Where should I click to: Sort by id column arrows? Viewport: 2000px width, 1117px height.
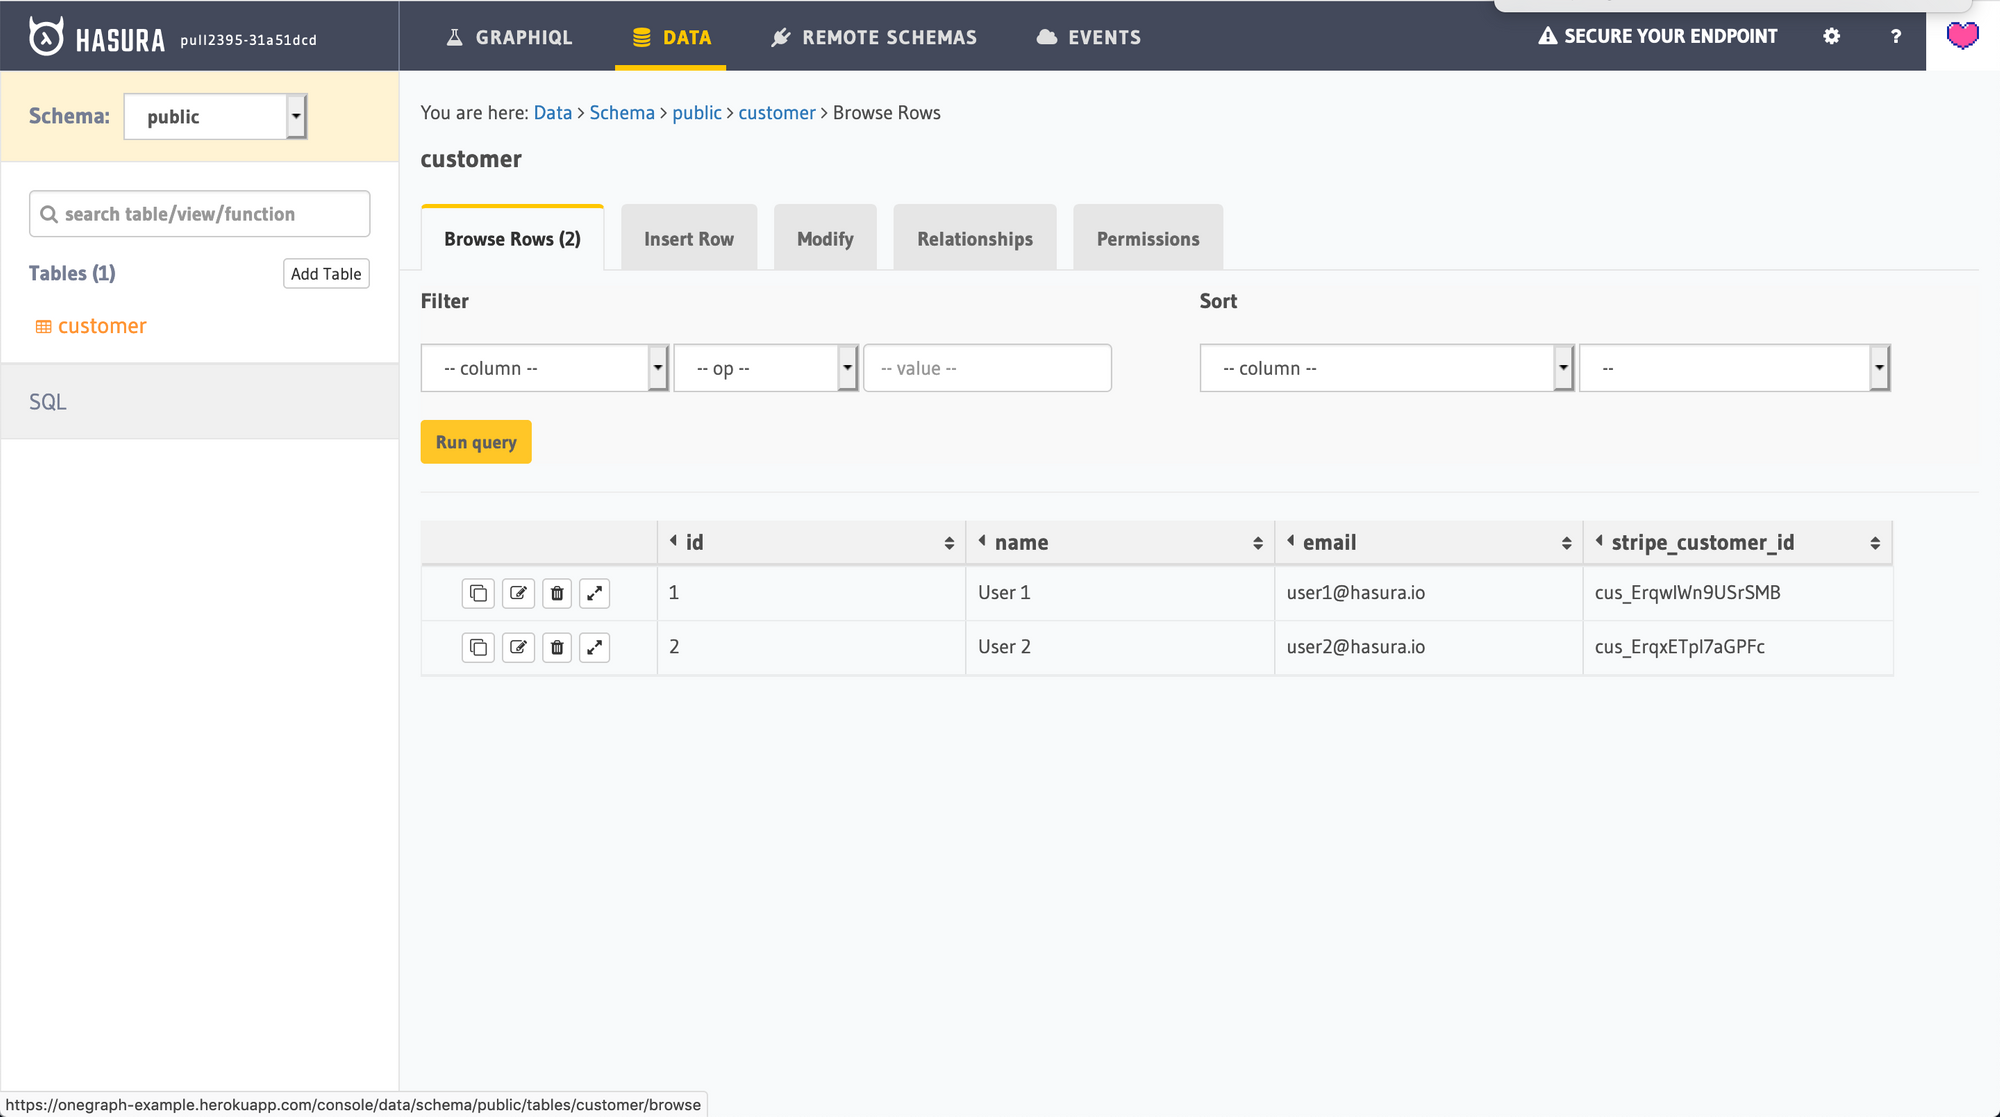pyautogui.click(x=949, y=543)
